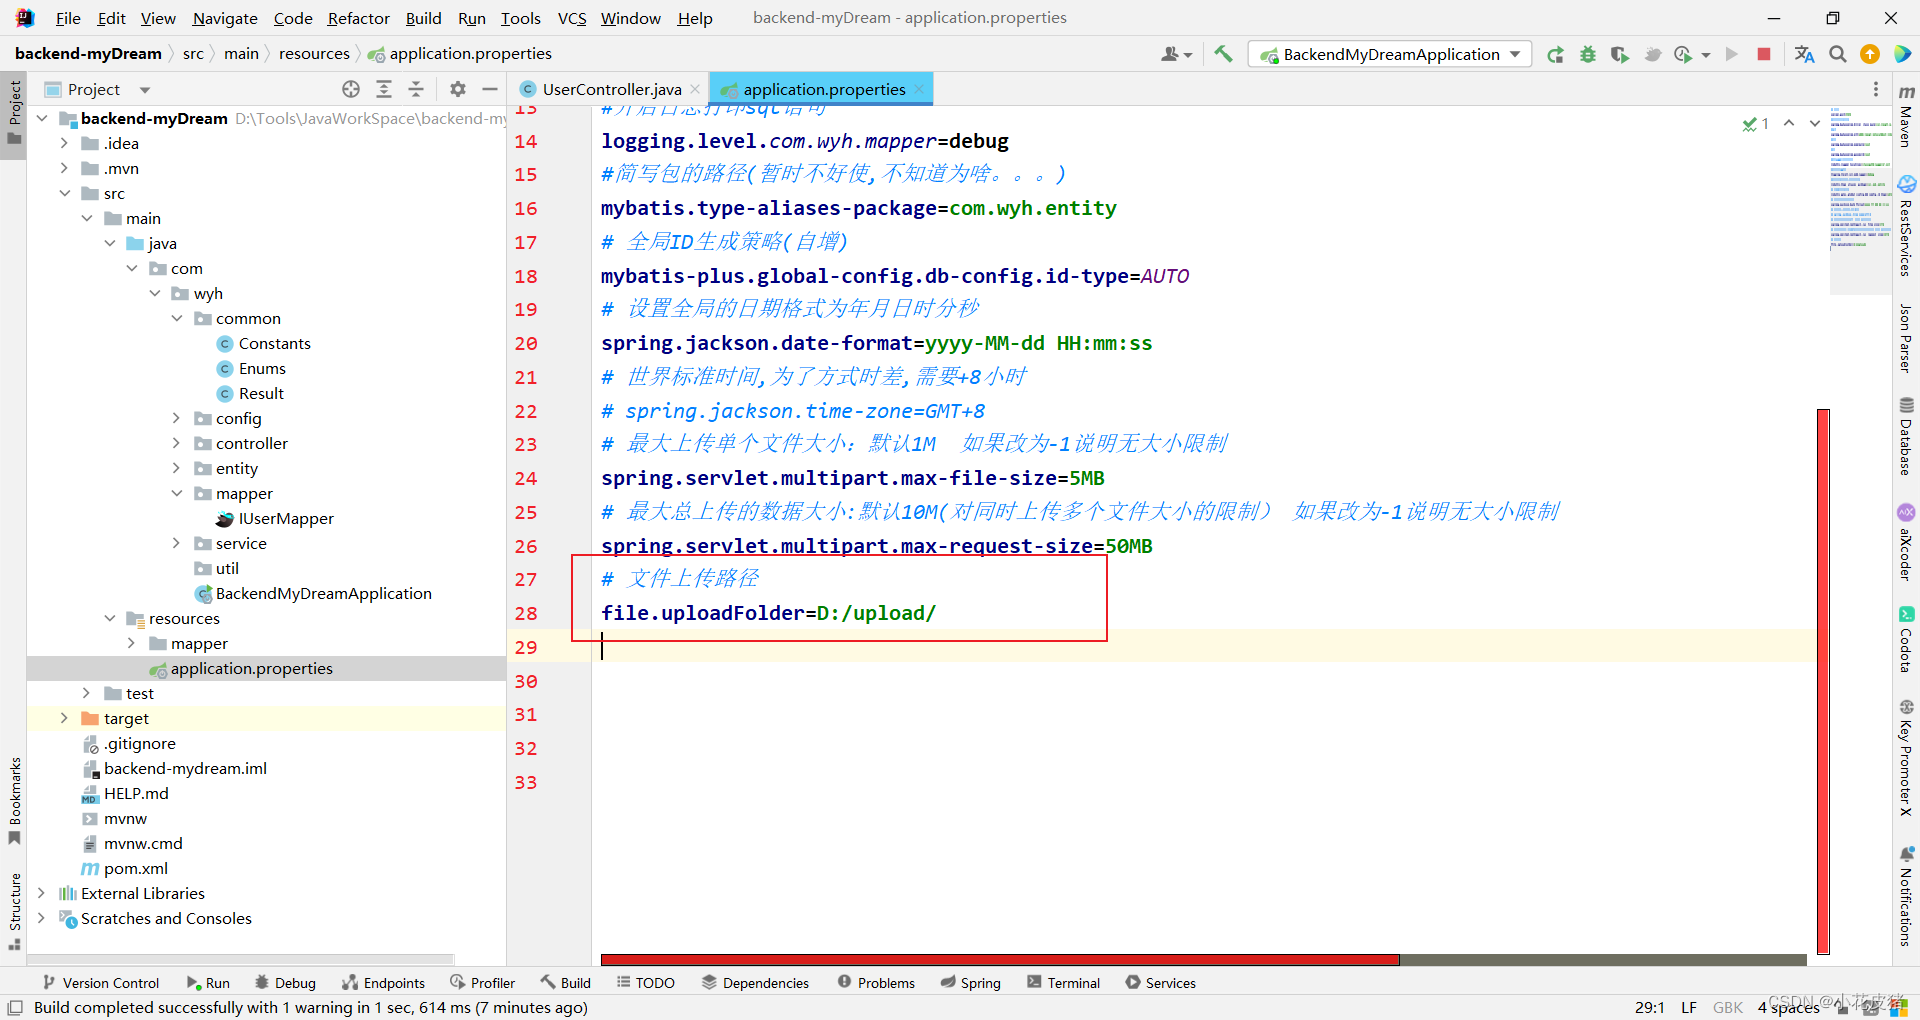Click the Build Project hammer icon
Viewport: 1920px width, 1020px height.
click(1223, 54)
